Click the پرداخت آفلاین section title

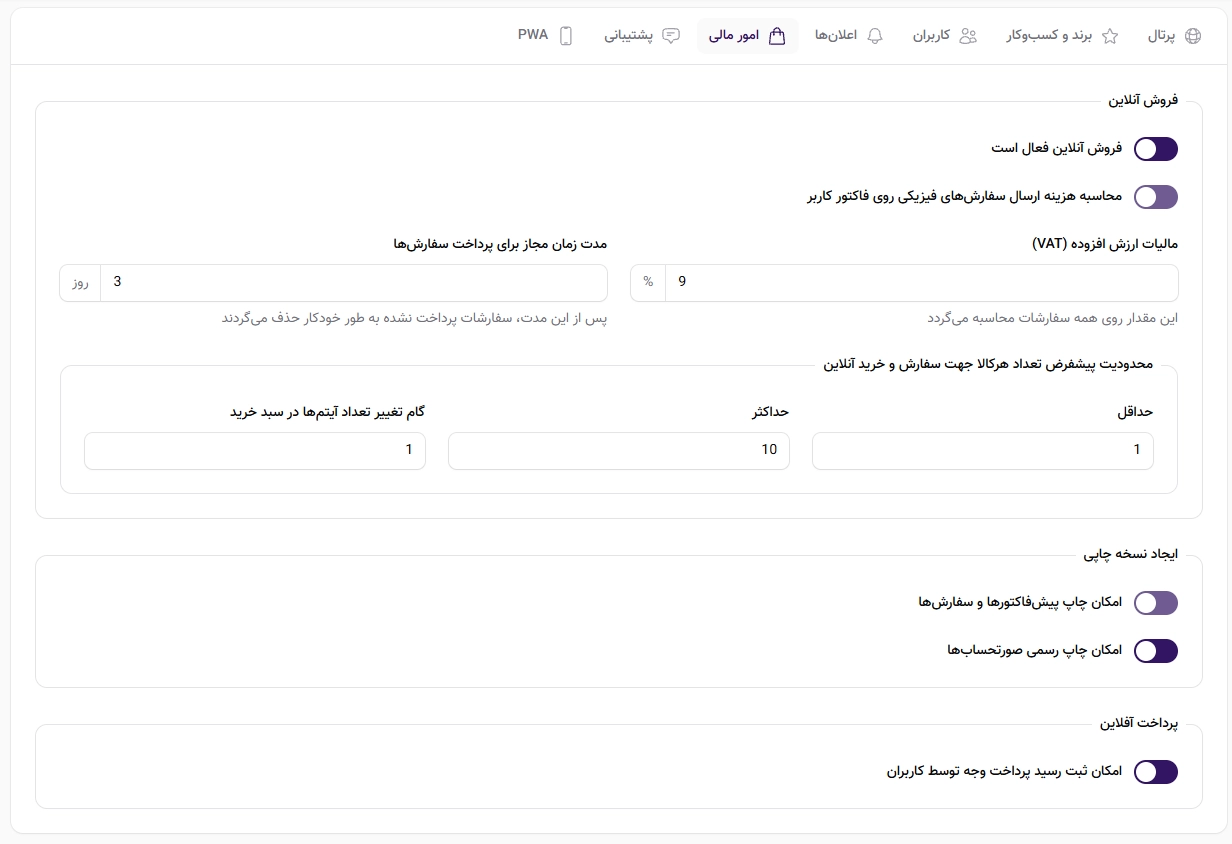pyautogui.click(x=1139, y=723)
